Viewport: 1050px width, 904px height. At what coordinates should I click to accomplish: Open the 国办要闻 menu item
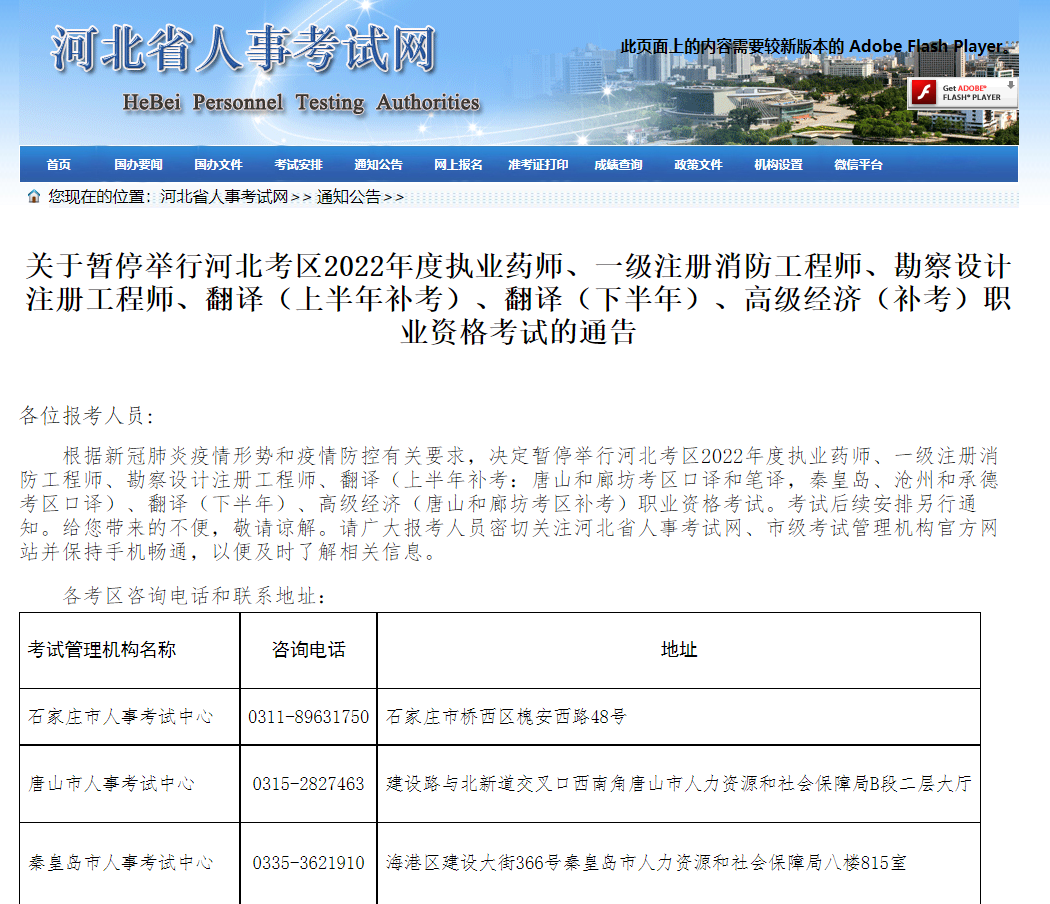(x=138, y=165)
